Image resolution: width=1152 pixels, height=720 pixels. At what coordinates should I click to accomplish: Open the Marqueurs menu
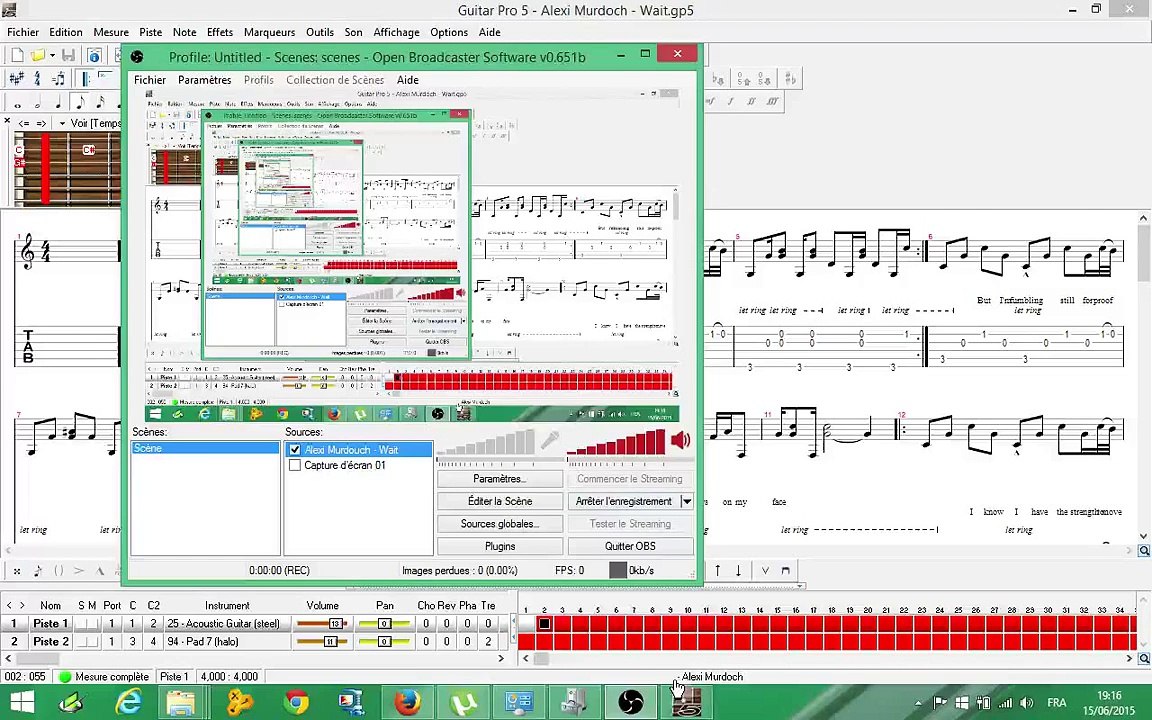(269, 32)
